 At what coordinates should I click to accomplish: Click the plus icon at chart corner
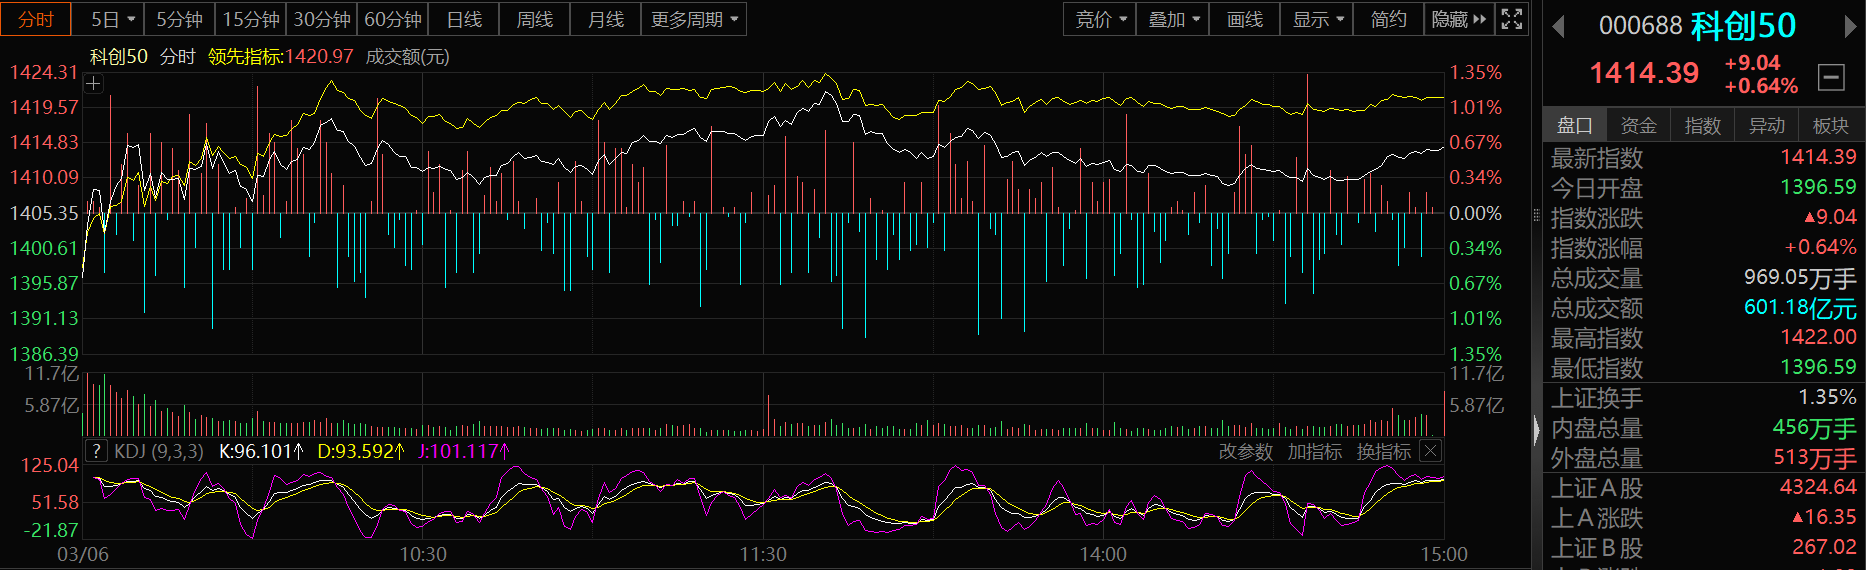(x=93, y=84)
